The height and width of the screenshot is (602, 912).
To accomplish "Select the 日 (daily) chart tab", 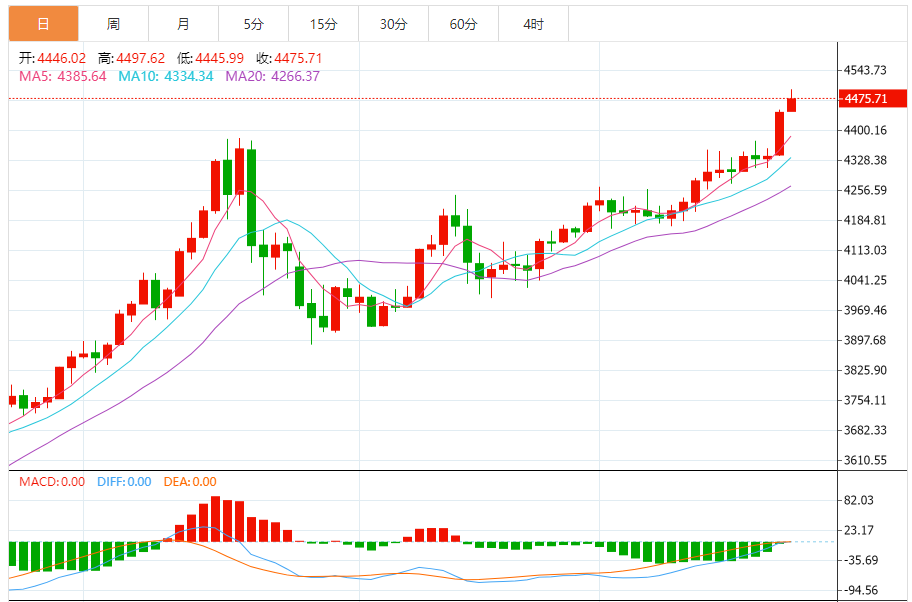I will (x=43, y=23).
